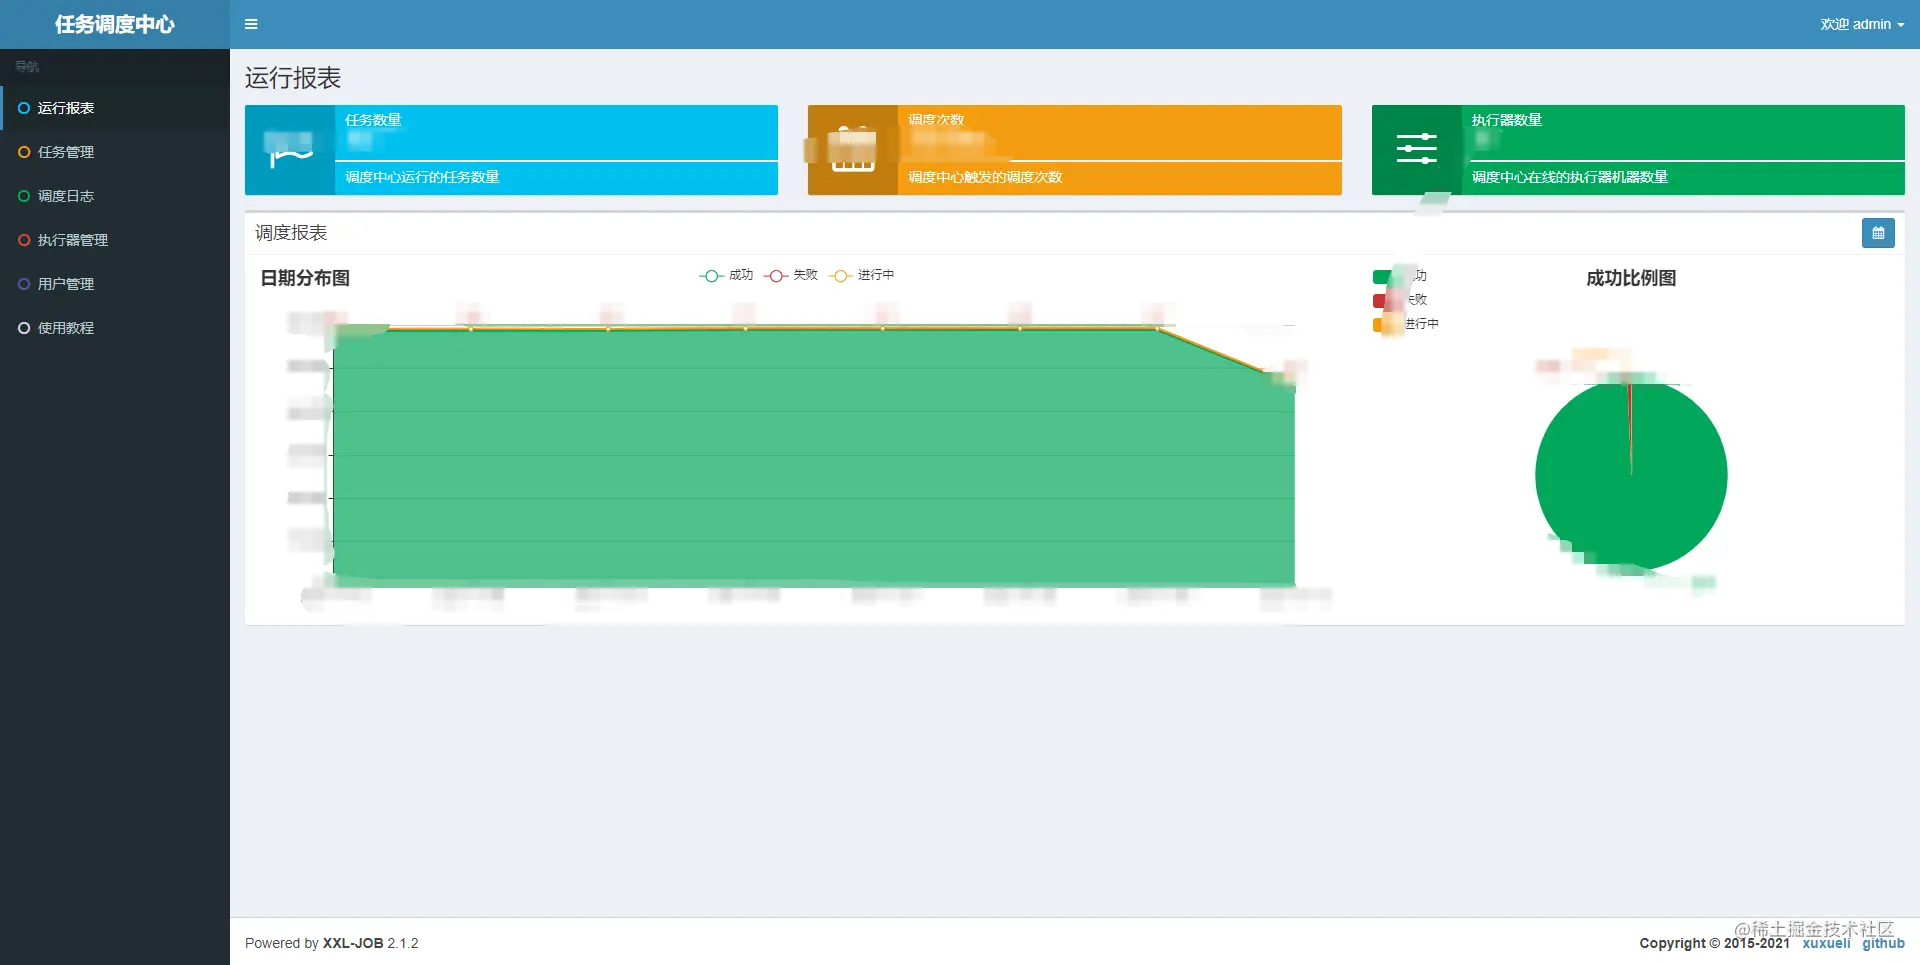The image size is (1920, 965).
Task: Click the 任务数量 card label
Action: [373, 120]
